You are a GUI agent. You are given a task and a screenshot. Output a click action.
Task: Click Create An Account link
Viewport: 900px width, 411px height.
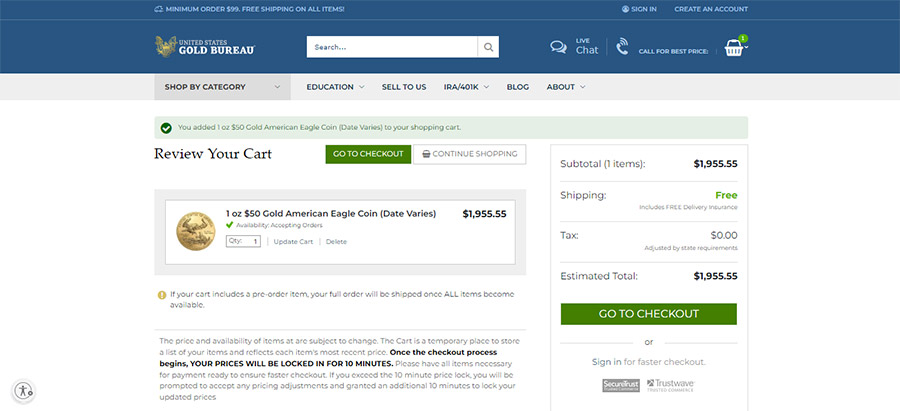pyautogui.click(x=711, y=9)
